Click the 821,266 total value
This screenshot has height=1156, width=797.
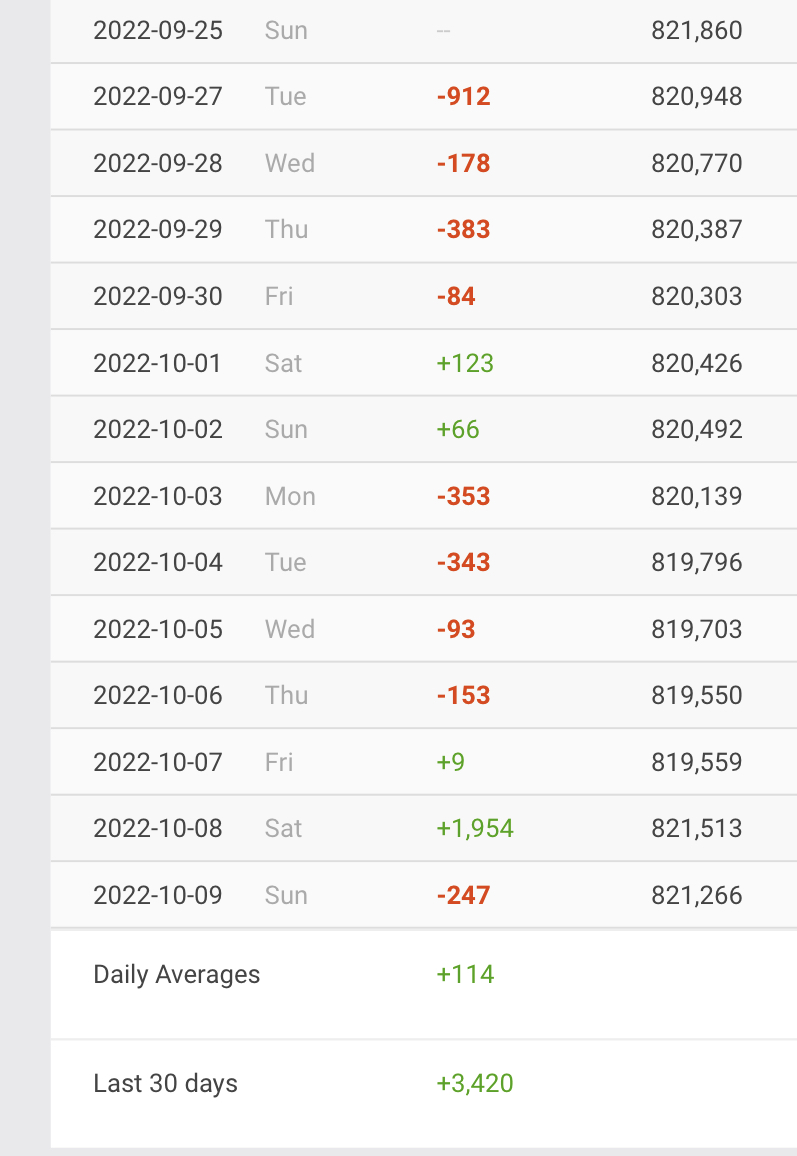click(x=697, y=895)
